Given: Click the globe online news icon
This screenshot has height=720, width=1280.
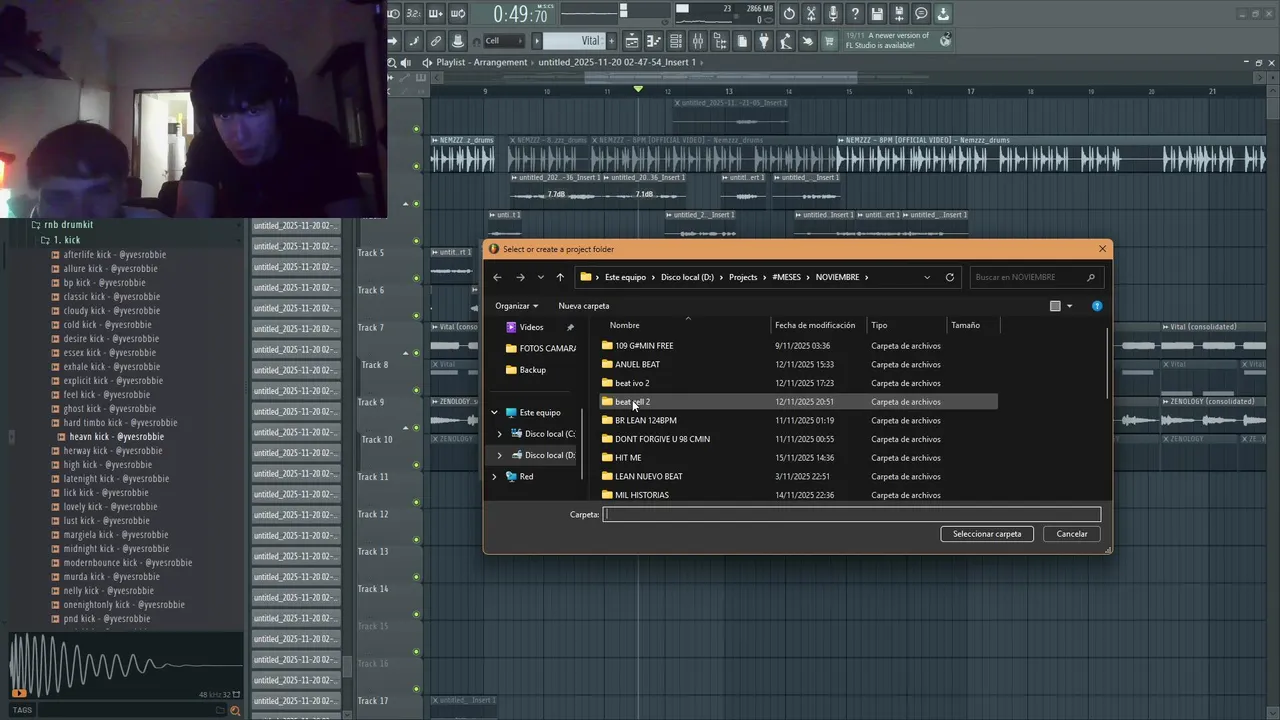Looking at the screenshot, I should tap(946, 40).
